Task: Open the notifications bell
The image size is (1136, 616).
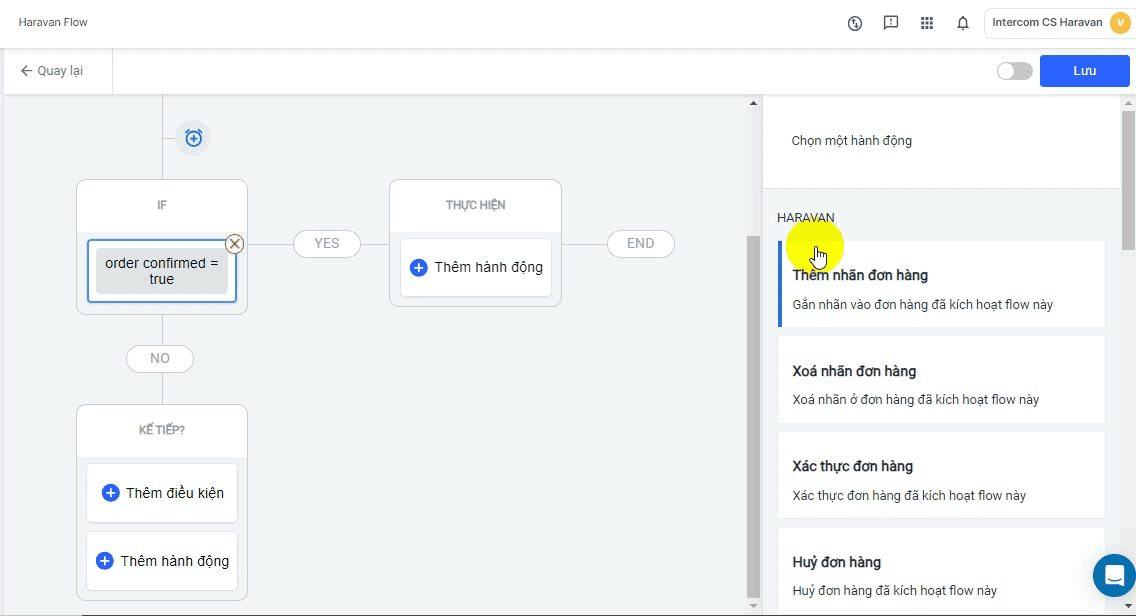Action: 963,23
